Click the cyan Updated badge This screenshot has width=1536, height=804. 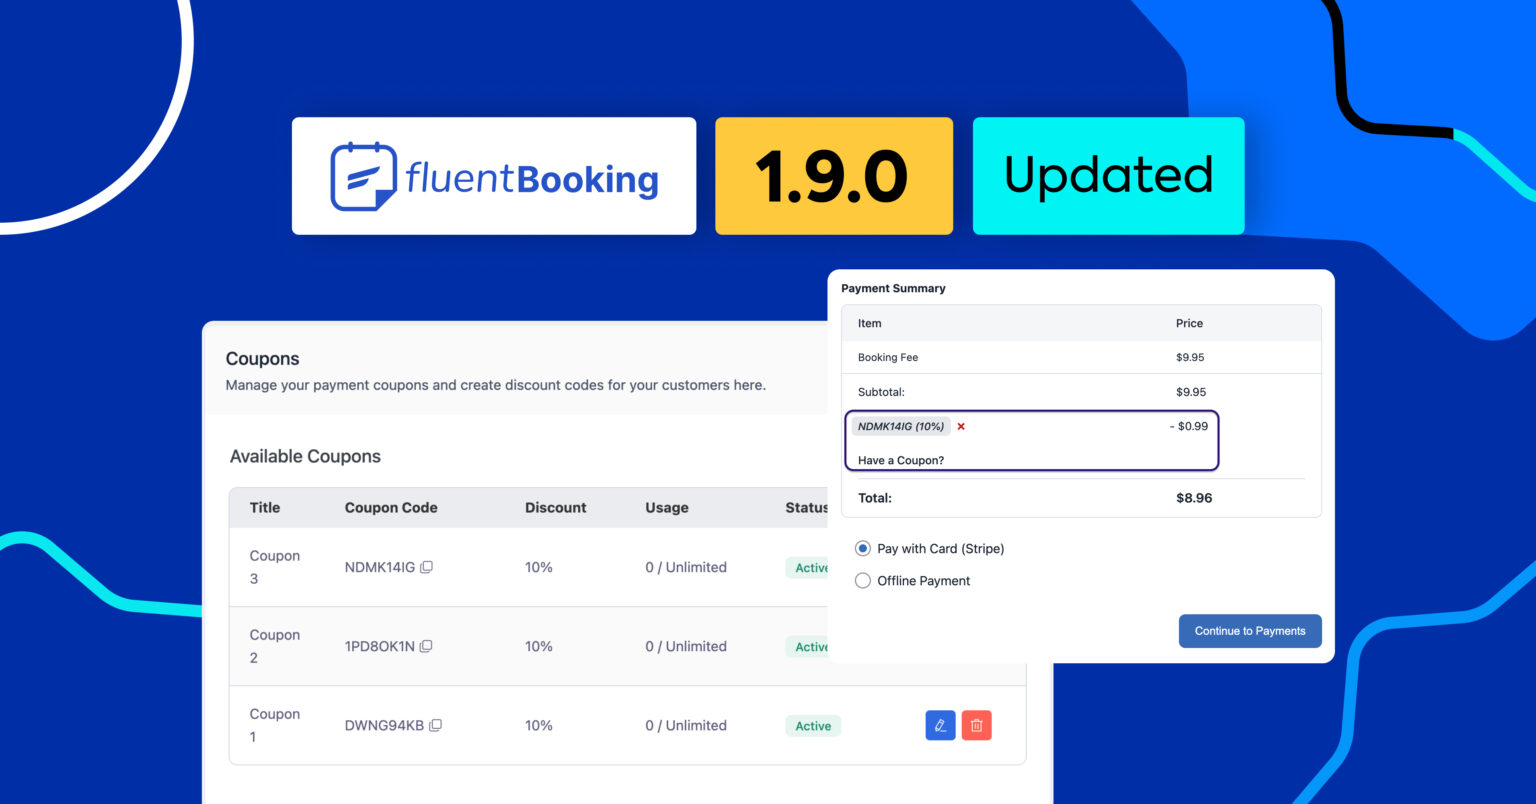[x=1108, y=176]
